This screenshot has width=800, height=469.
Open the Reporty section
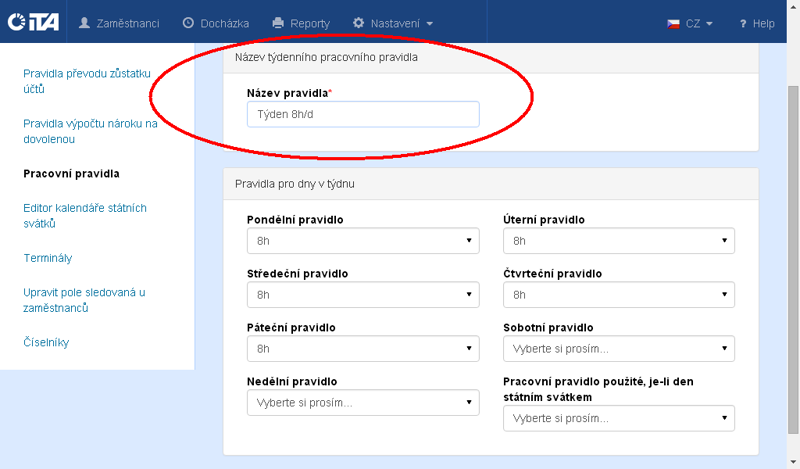click(301, 23)
